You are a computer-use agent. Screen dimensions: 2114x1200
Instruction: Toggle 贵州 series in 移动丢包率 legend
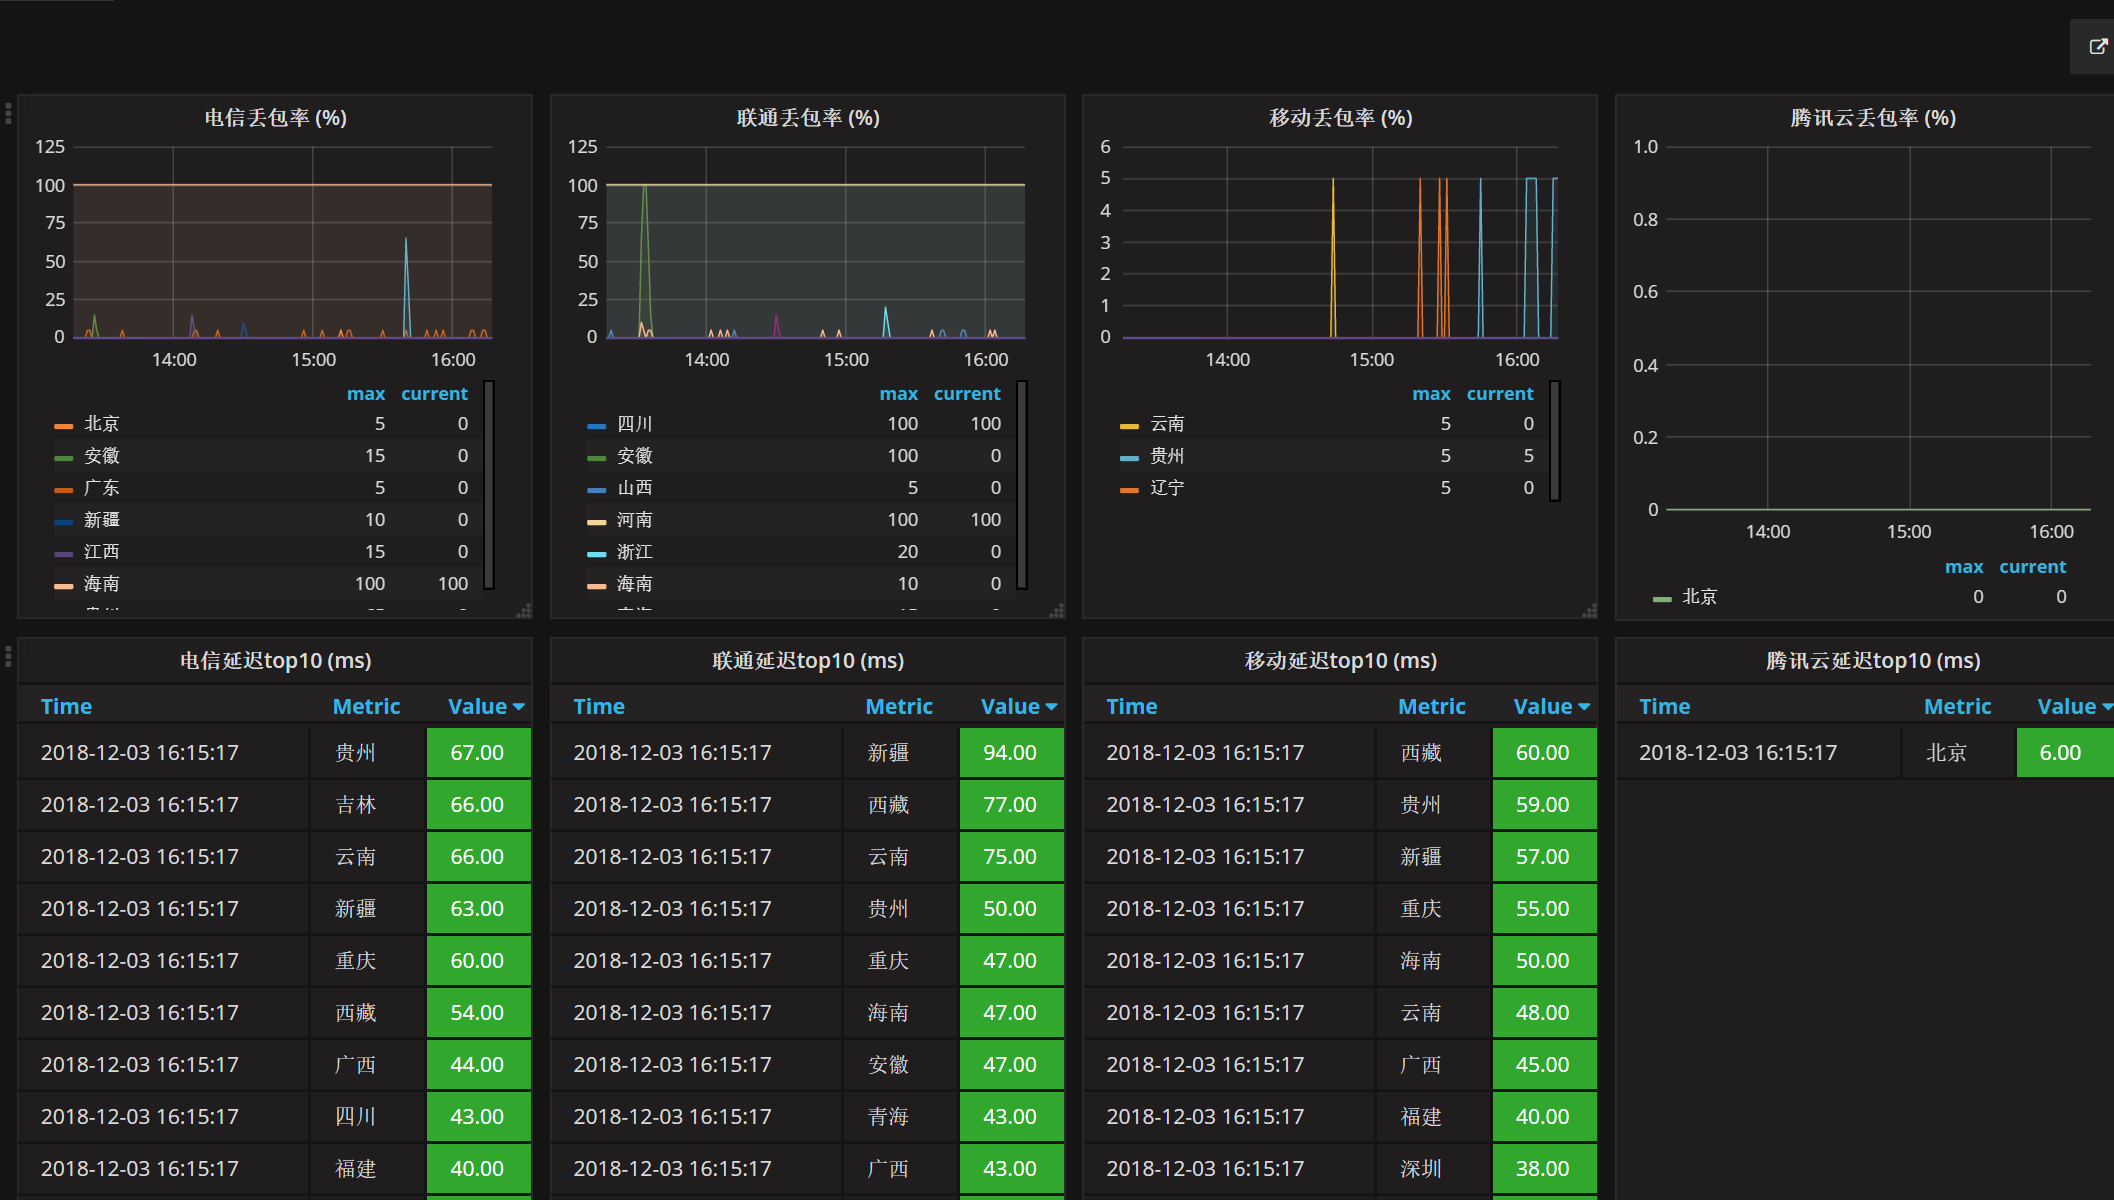[x=1166, y=456]
